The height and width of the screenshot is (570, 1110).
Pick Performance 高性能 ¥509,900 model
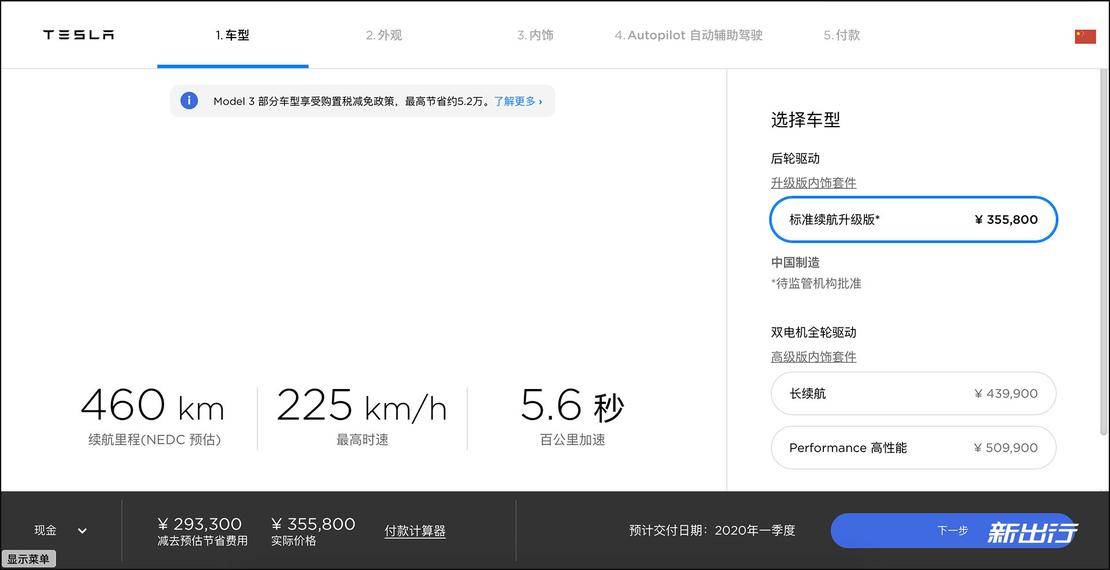913,448
